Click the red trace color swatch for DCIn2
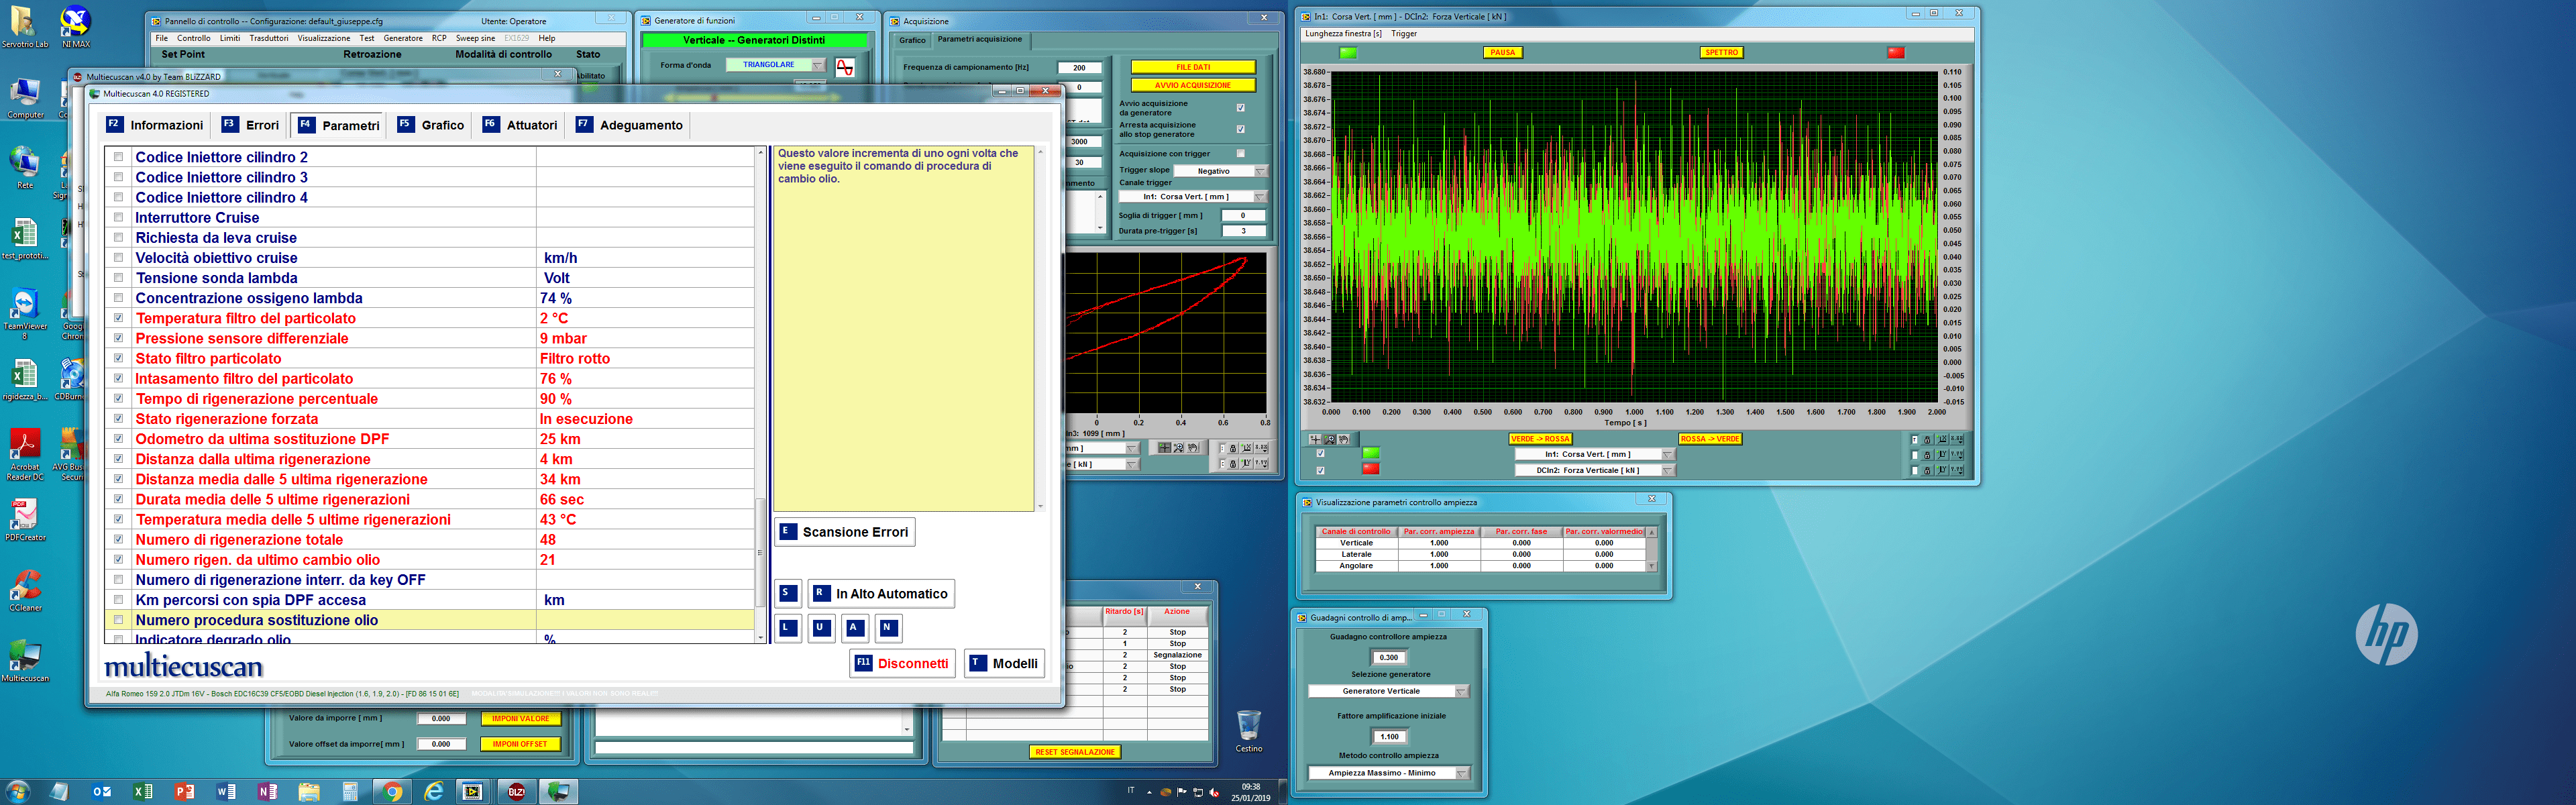The width and height of the screenshot is (2576, 805). pyautogui.click(x=1371, y=469)
